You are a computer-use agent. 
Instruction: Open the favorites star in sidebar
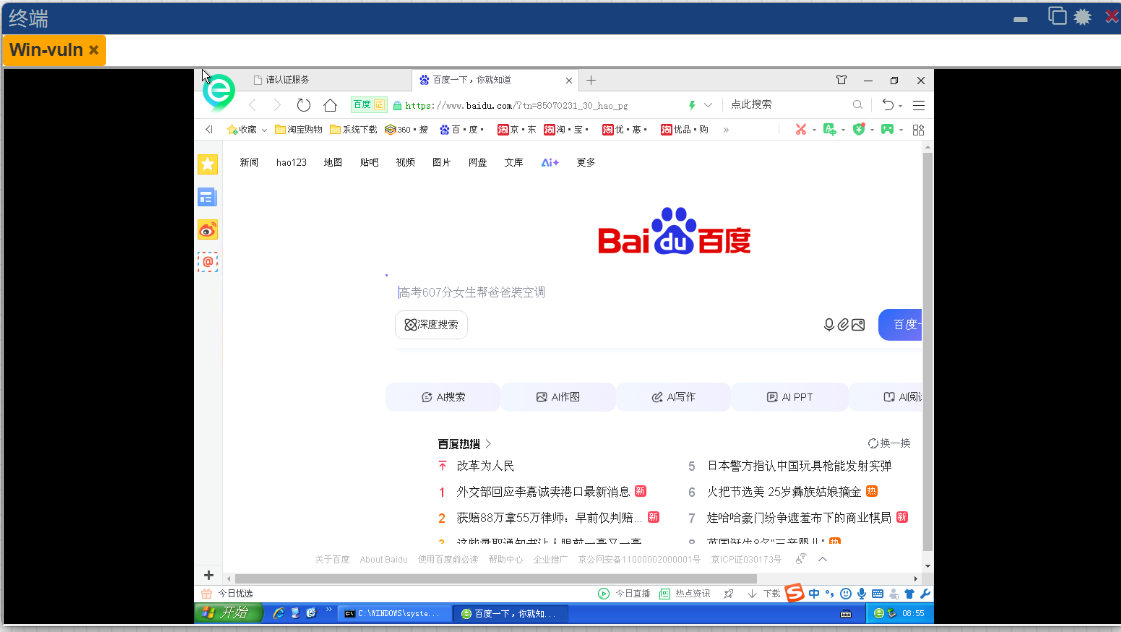tap(207, 164)
